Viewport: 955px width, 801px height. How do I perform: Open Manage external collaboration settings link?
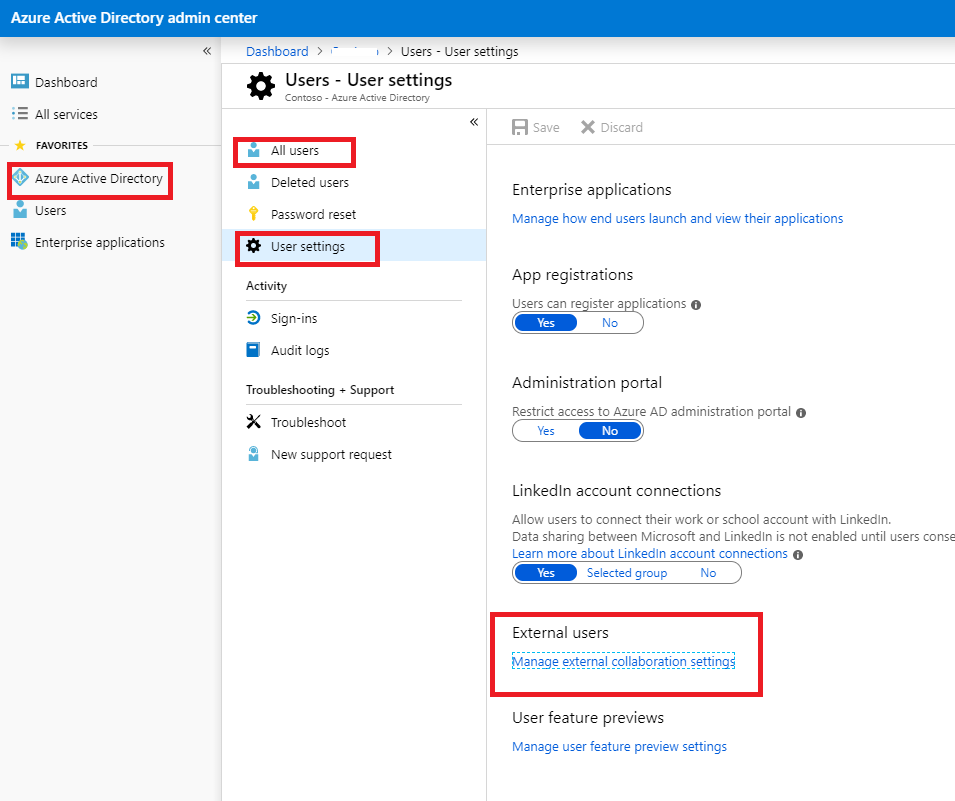tap(623, 661)
